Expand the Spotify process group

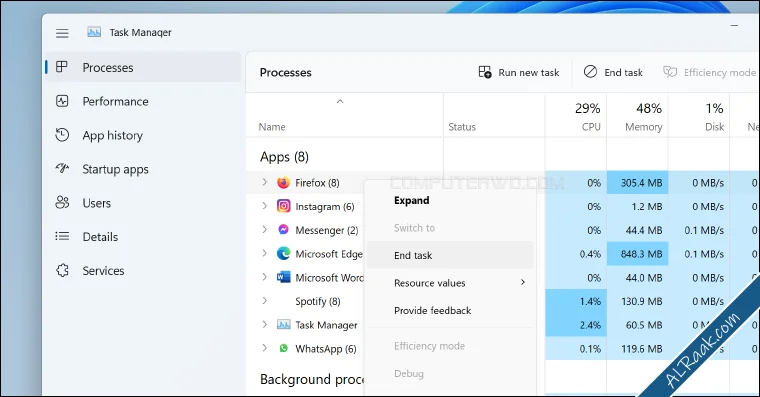(264, 301)
